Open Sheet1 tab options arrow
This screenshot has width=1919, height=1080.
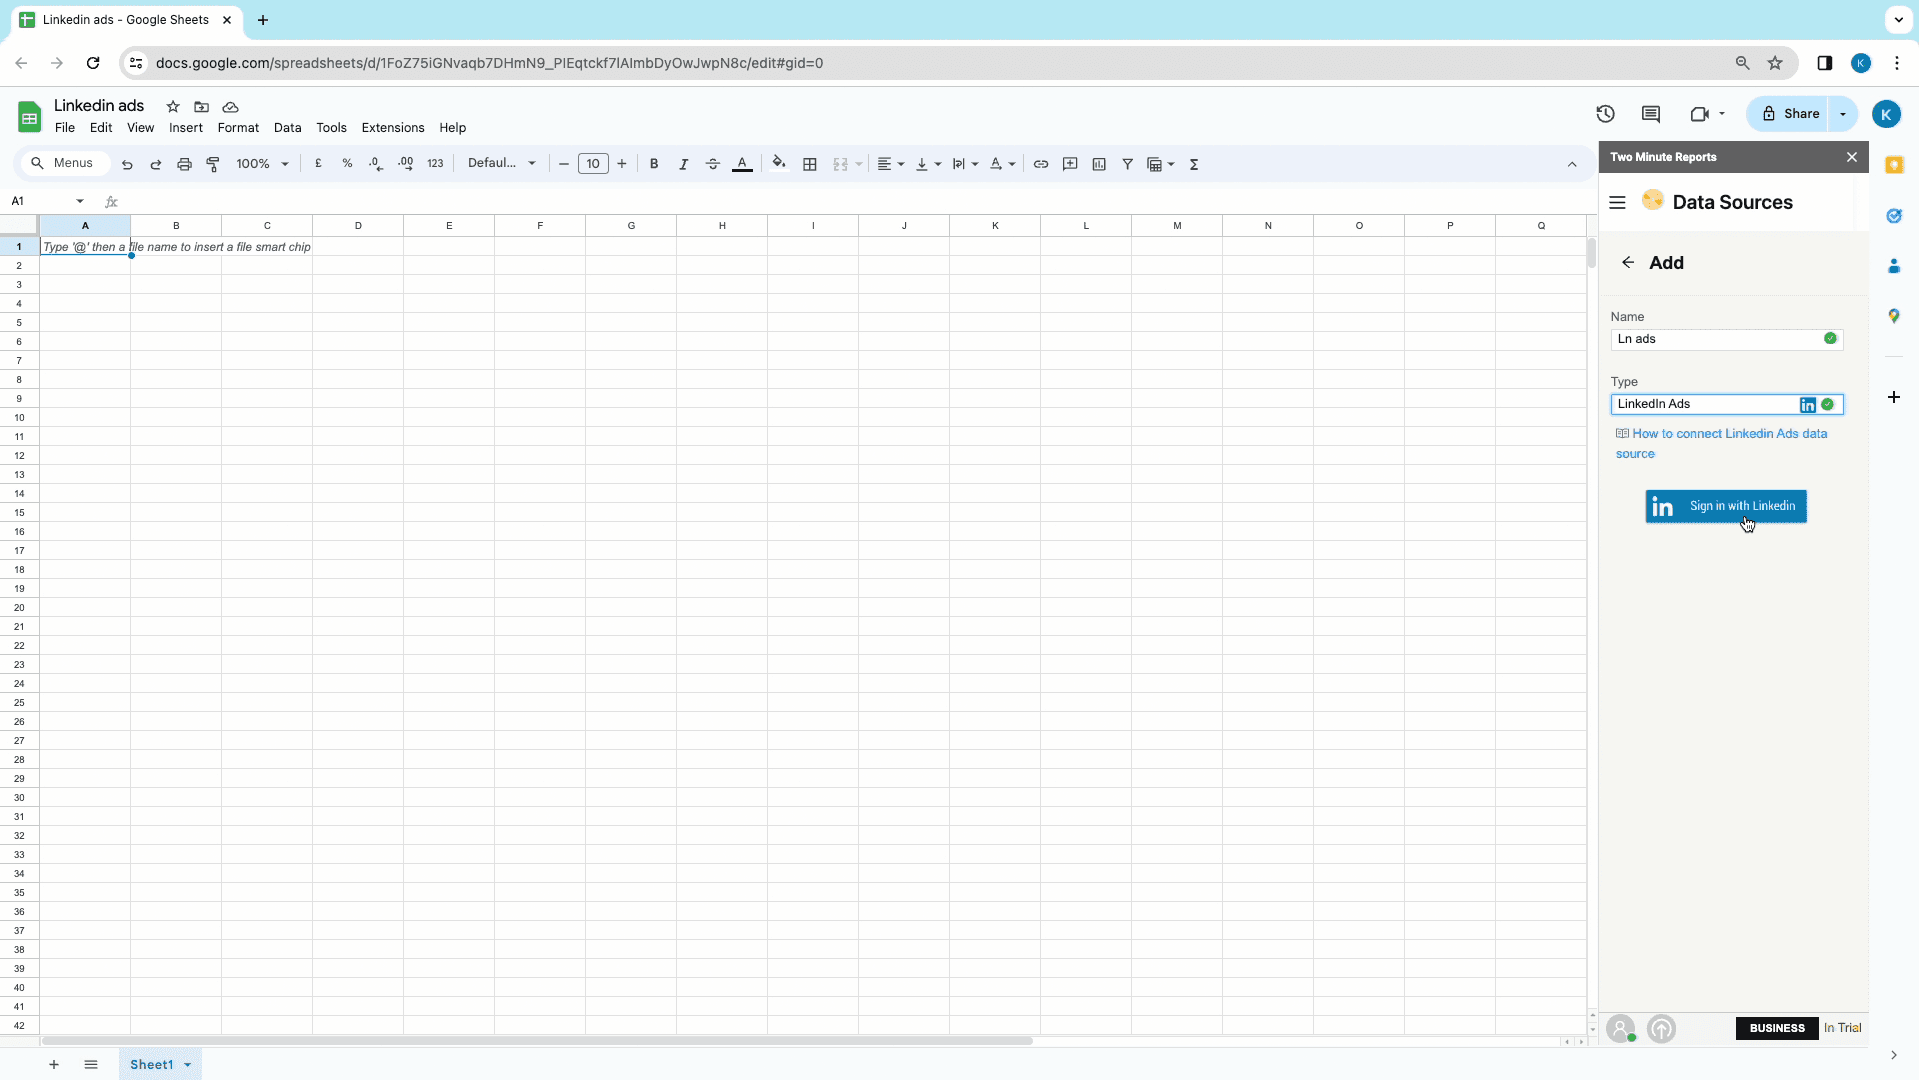[x=187, y=1065]
